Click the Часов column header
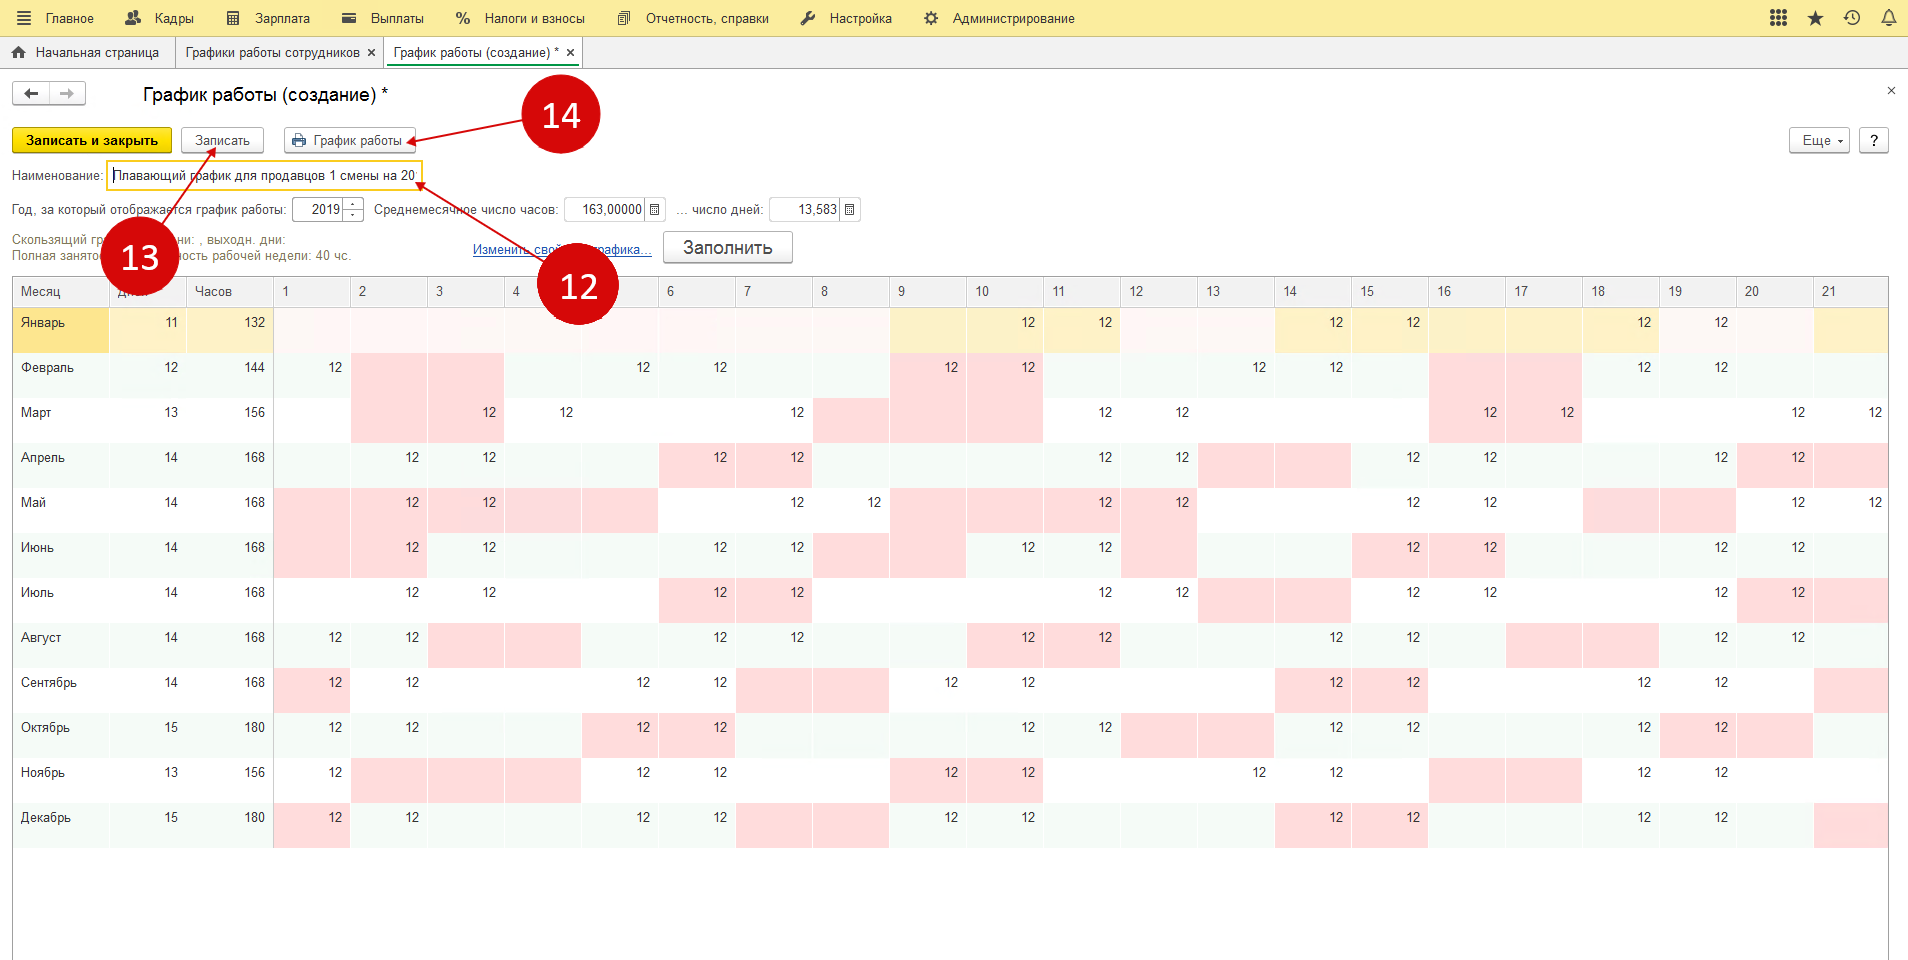 (229, 291)
